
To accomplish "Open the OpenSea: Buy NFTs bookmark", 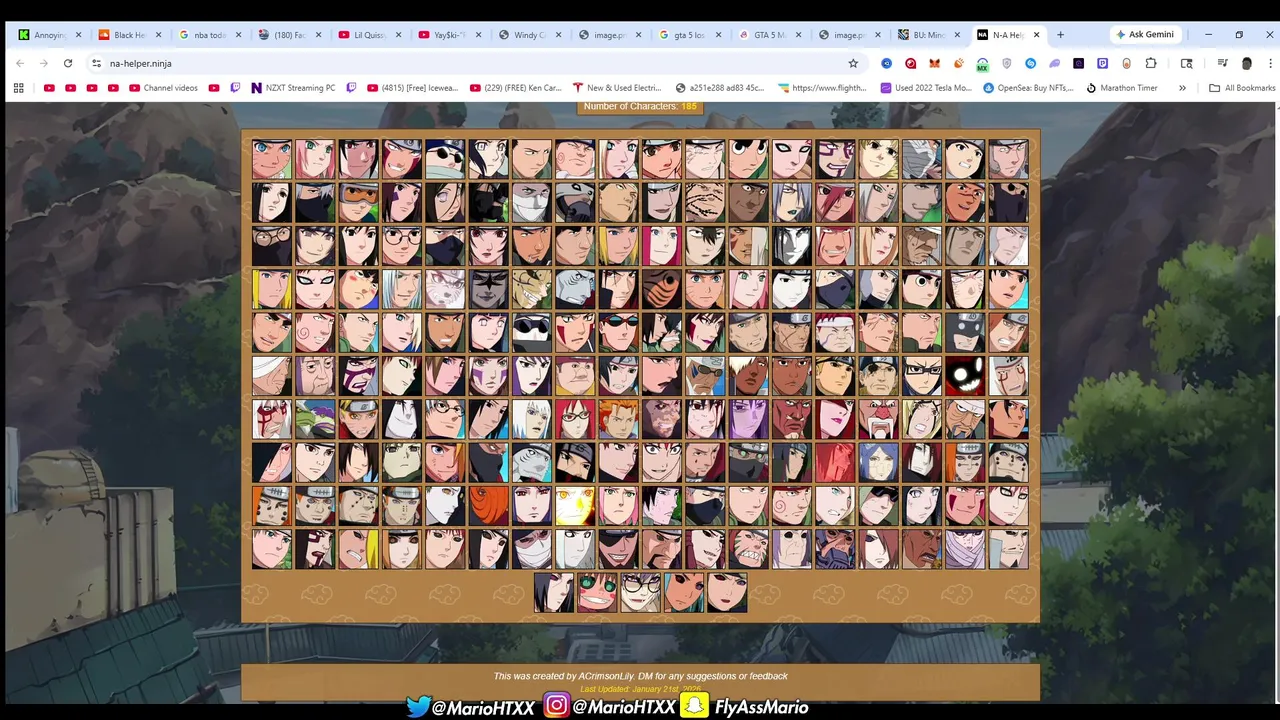I will click(1029, 88).
